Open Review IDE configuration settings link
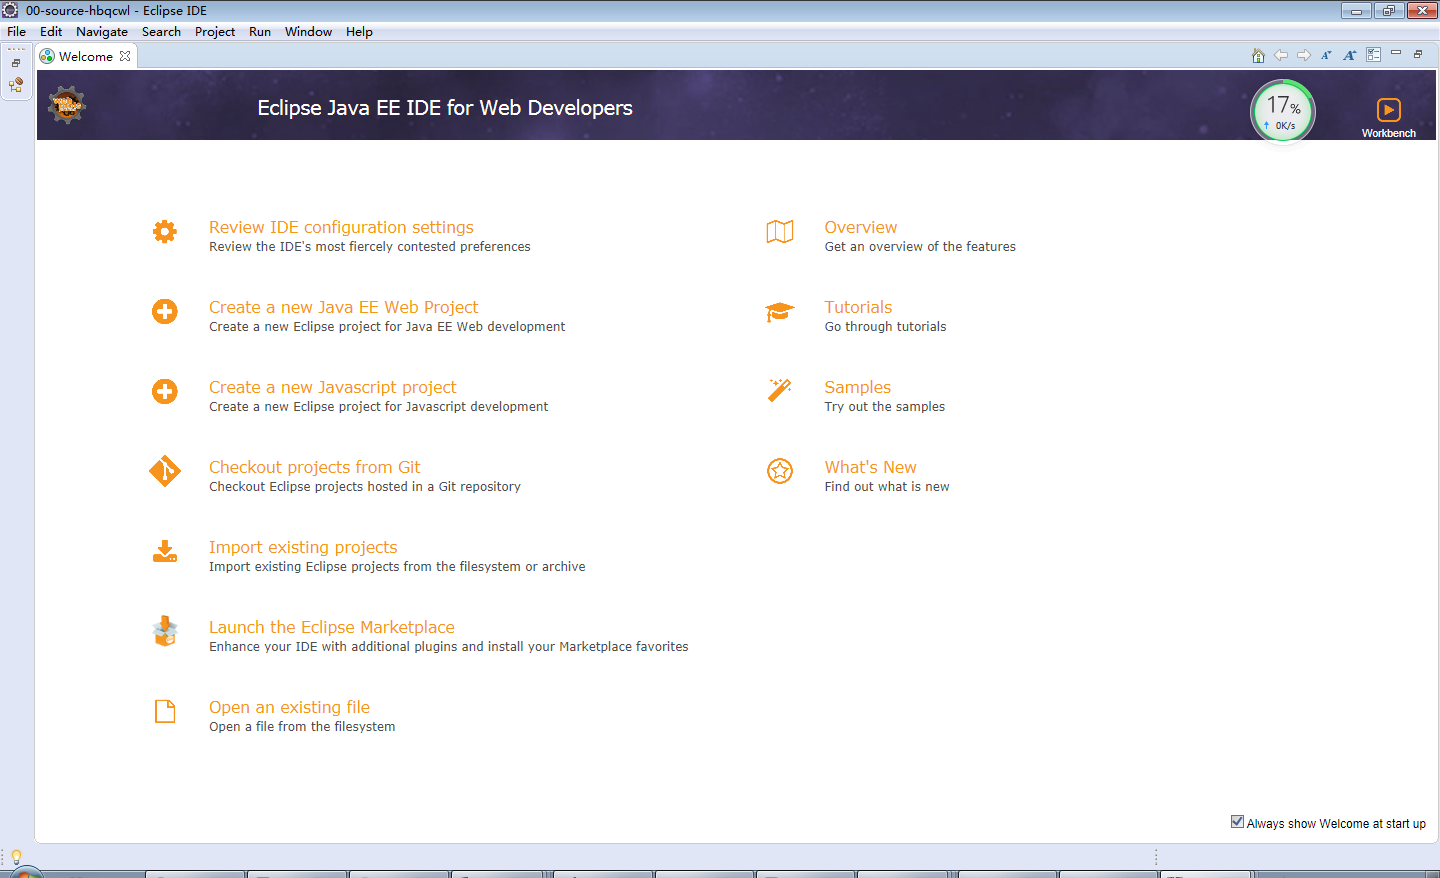The image size is (1440, 878). click(x=341, y=227)
